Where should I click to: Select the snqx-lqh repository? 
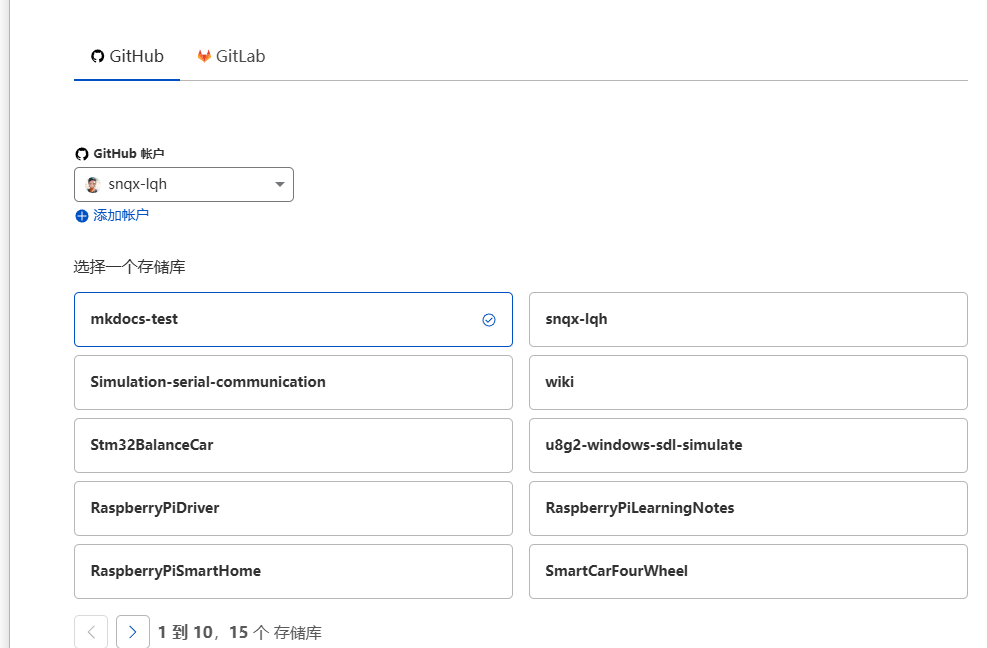point(748,320)
